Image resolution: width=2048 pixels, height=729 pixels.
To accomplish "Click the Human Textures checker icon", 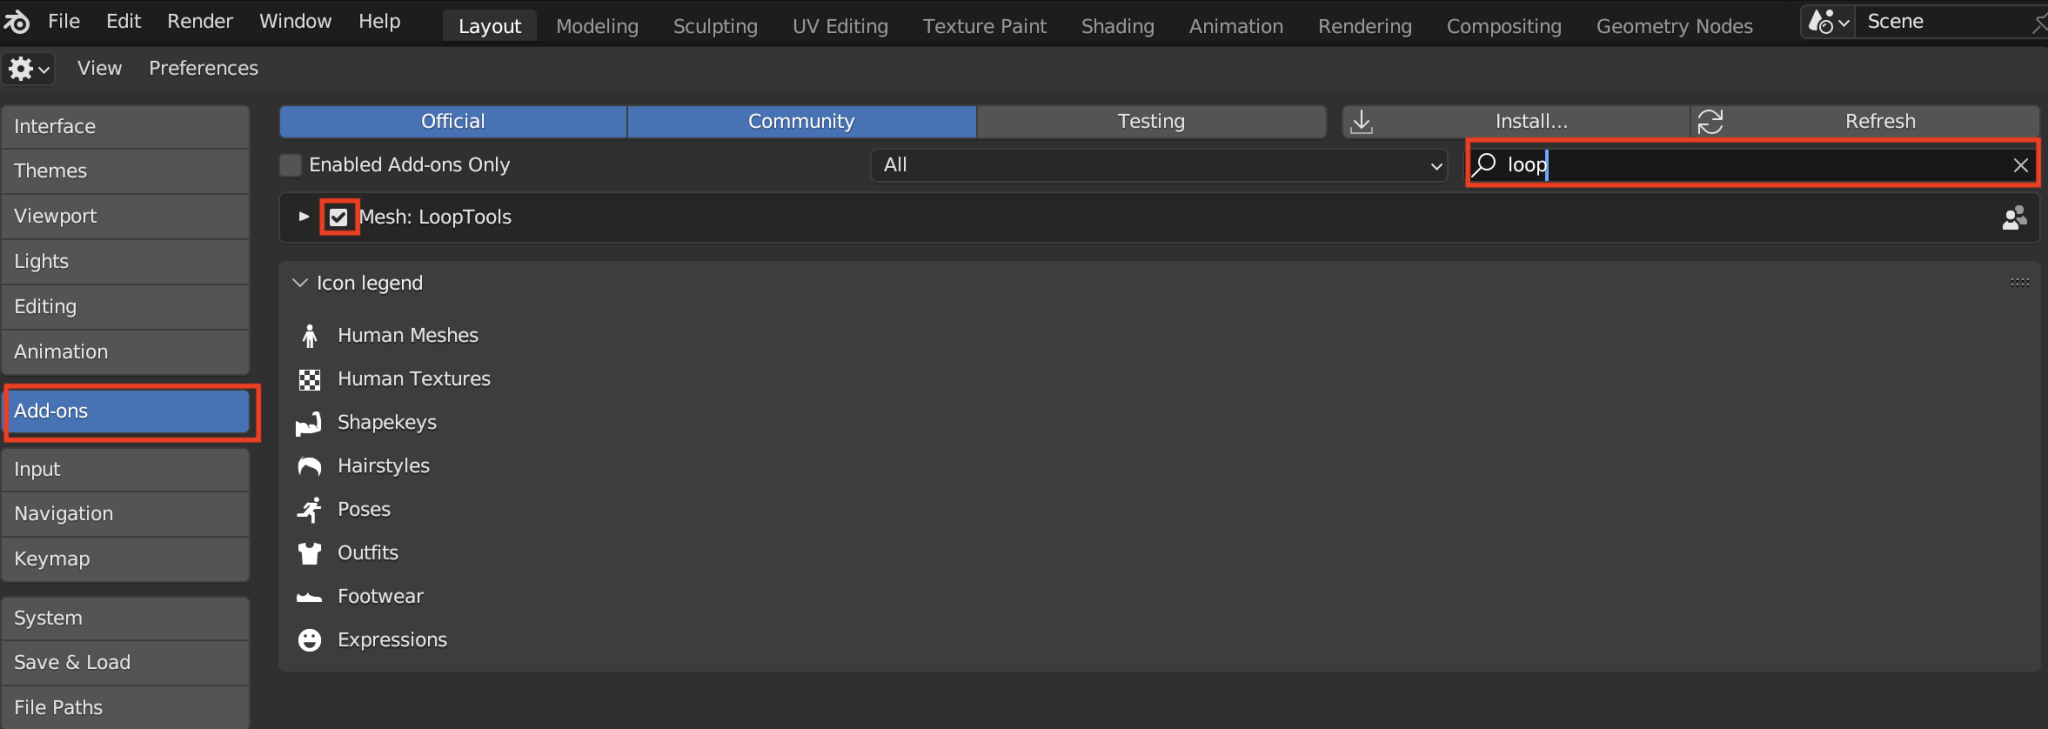I will (310, 379).
